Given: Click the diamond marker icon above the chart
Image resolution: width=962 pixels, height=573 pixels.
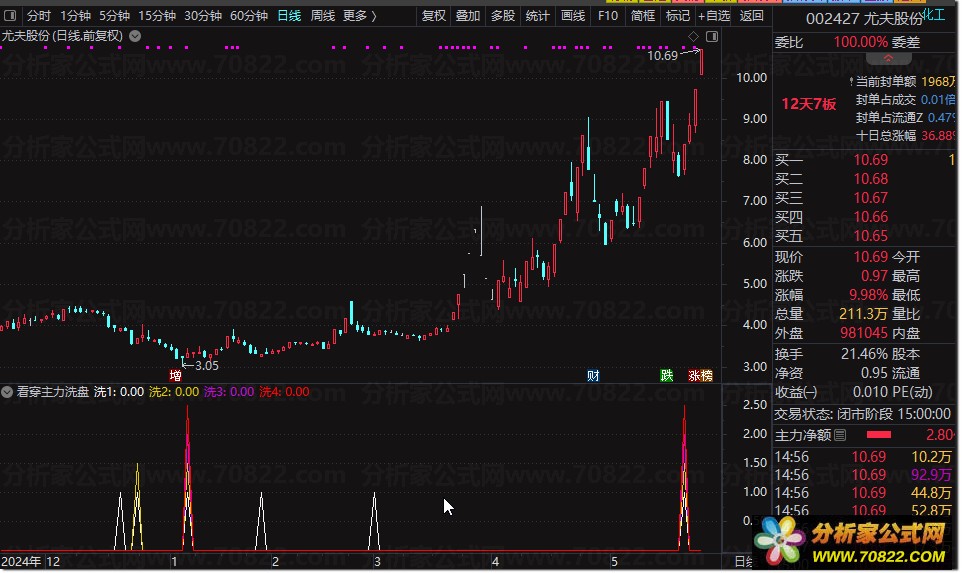Looking at the screenshot, I should pos(693,37).
